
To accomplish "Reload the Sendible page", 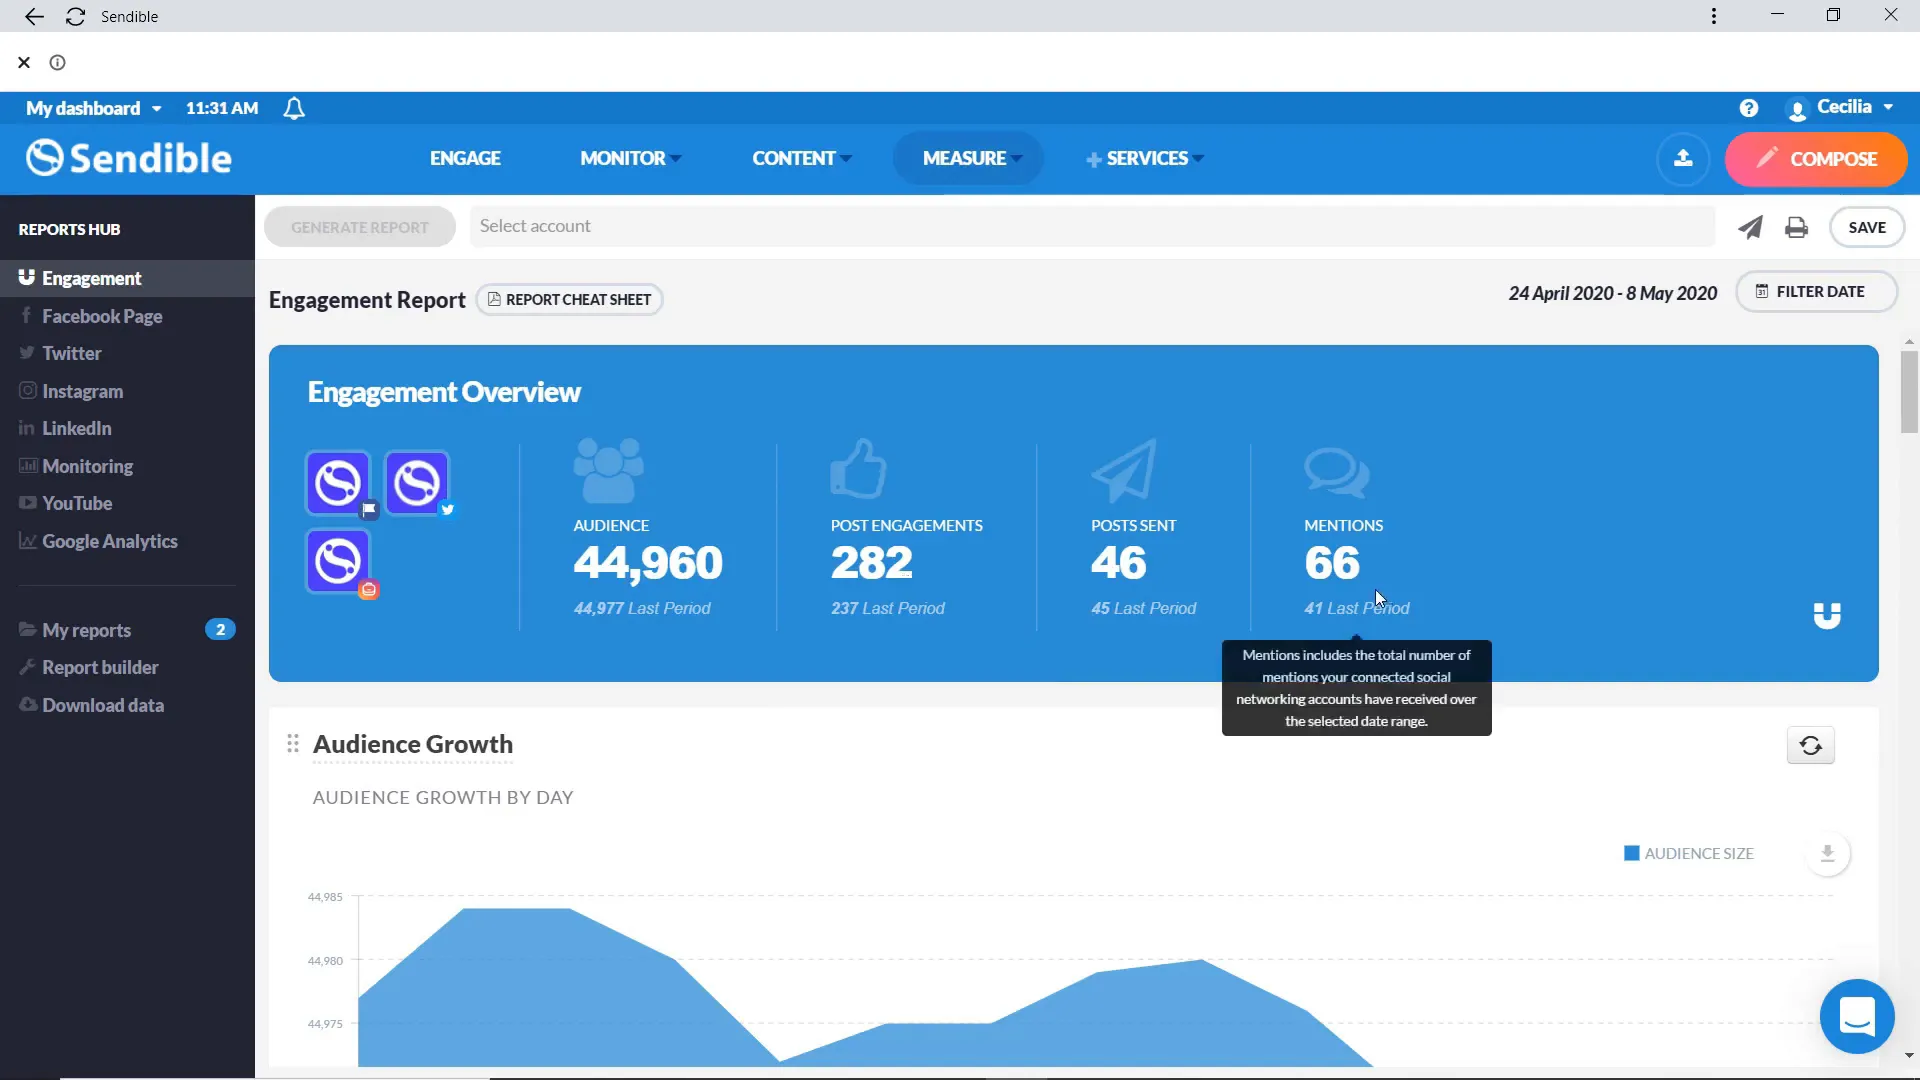I will click(75, 16).
